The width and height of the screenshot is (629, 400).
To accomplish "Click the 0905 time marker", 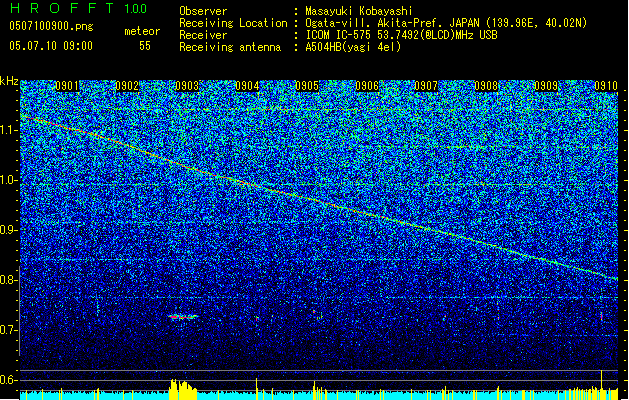I will [307, 86].
